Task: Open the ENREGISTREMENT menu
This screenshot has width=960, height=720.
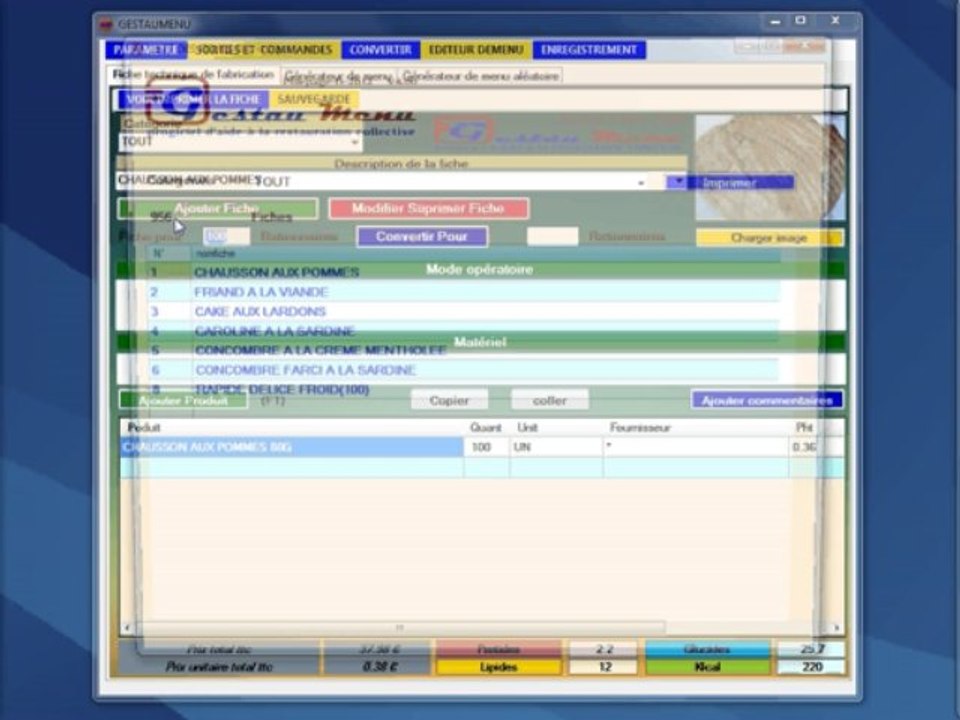Action: (589, 50)
